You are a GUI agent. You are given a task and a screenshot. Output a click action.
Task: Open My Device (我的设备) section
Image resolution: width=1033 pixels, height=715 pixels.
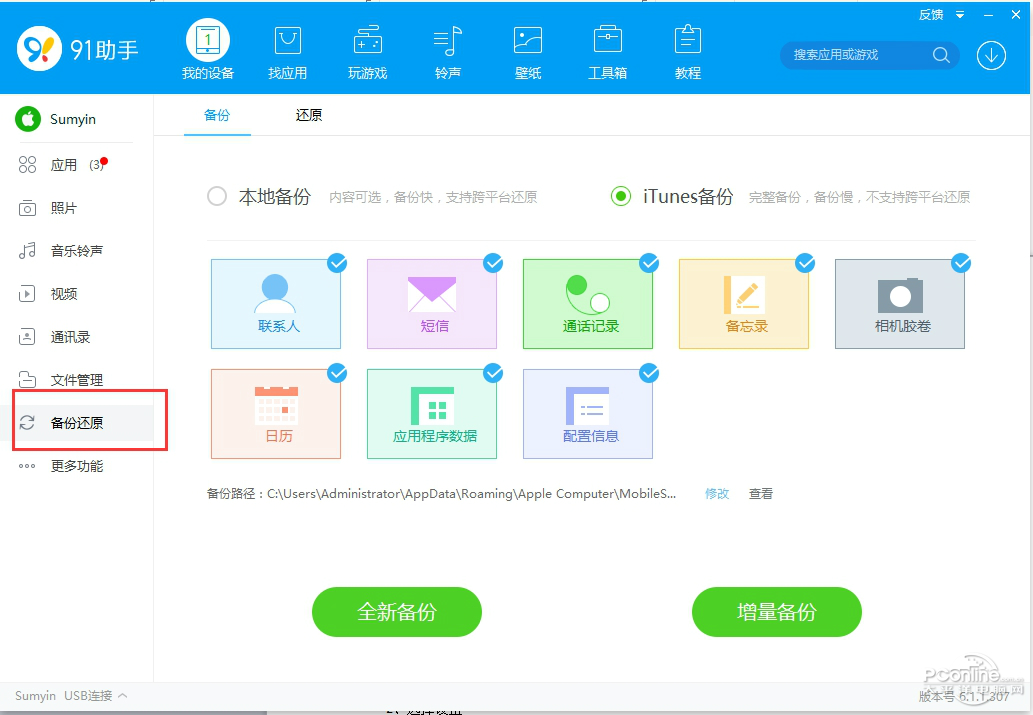click(x=208, y=50)
